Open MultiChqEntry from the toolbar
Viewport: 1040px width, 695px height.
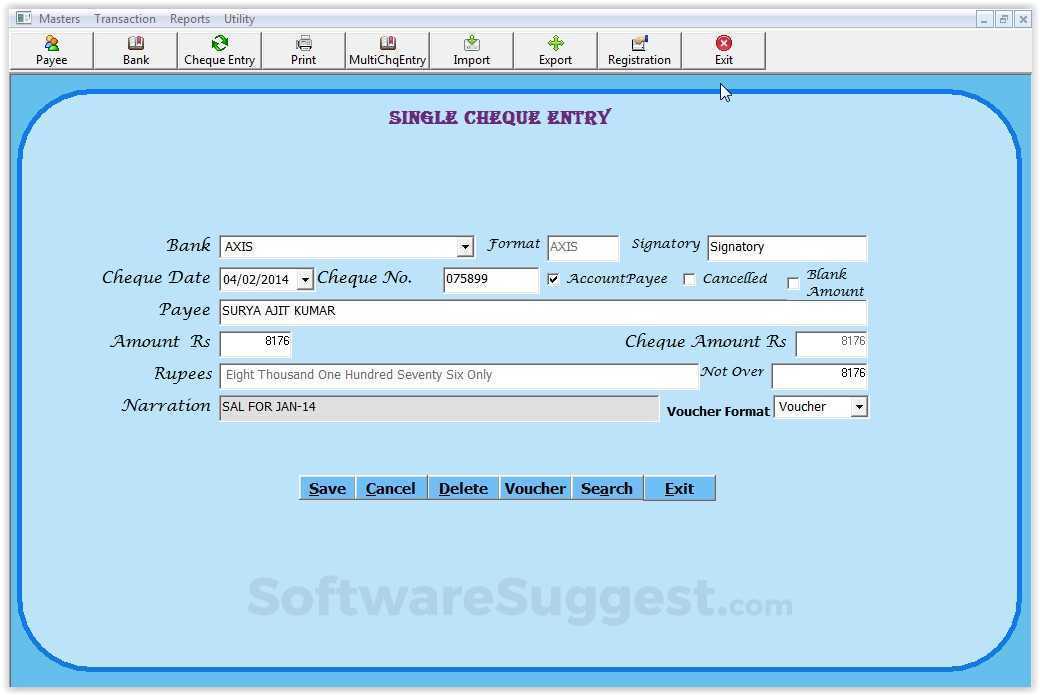(x=387, y=50)
